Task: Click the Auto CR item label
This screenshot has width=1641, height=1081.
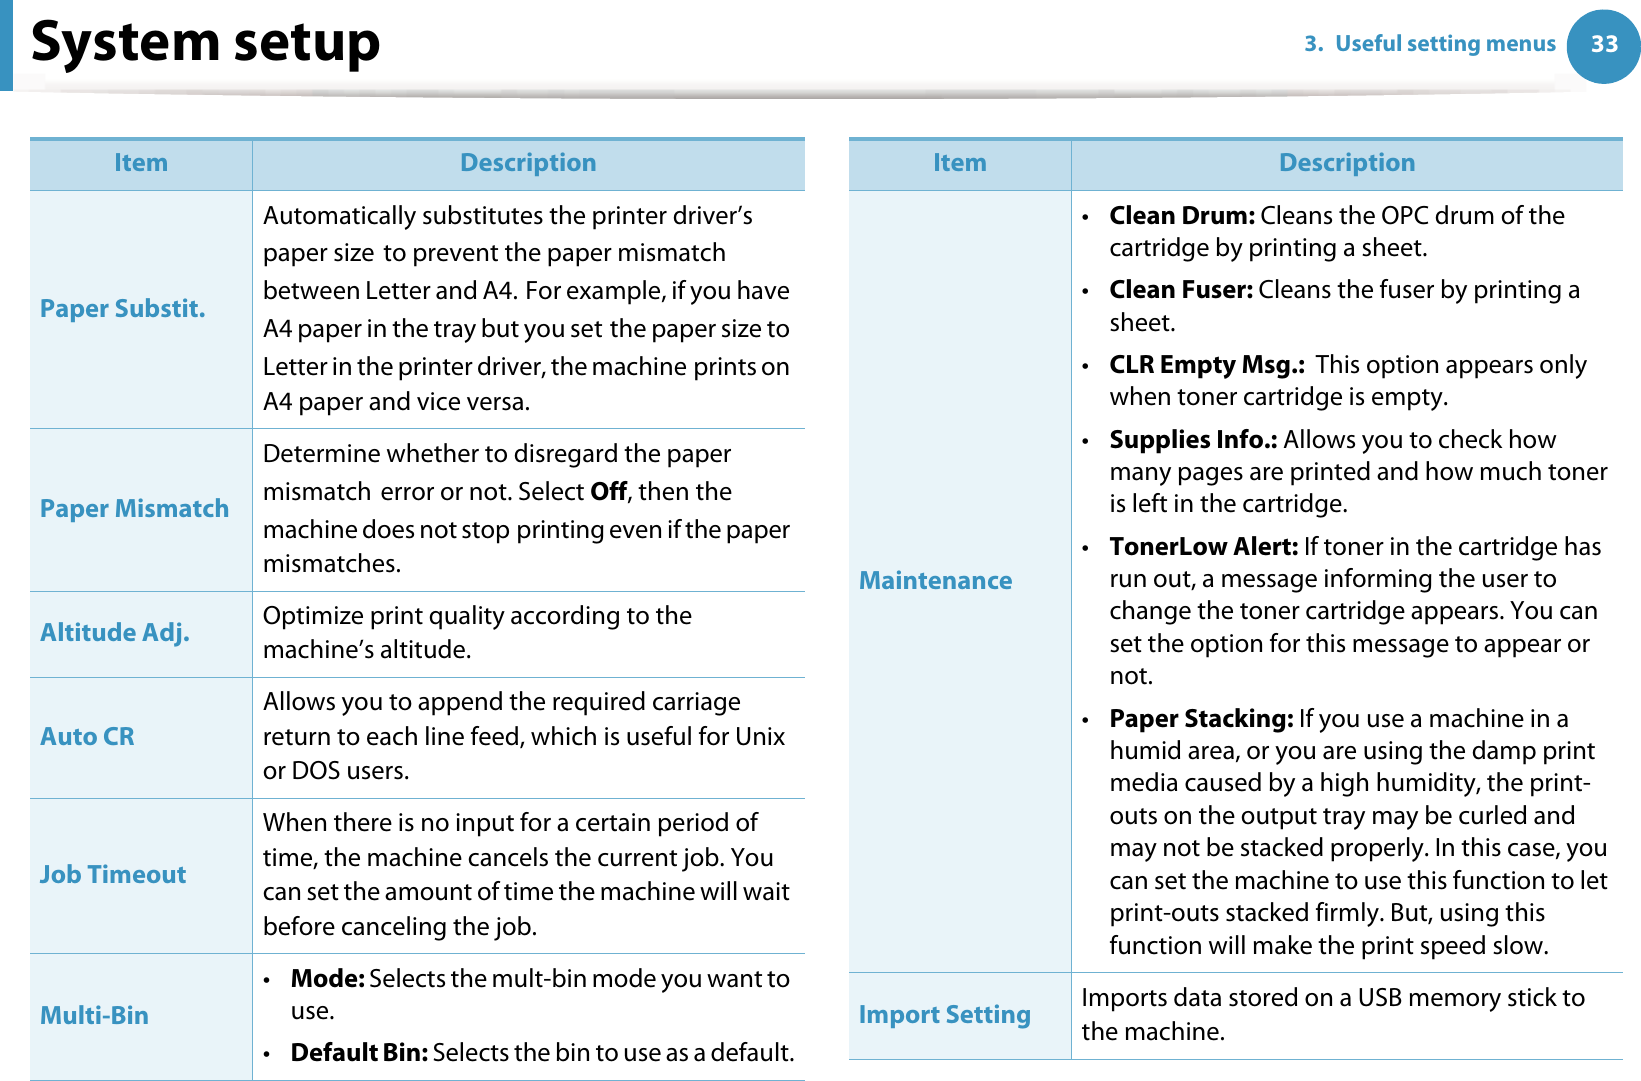Action: (87, 737)
